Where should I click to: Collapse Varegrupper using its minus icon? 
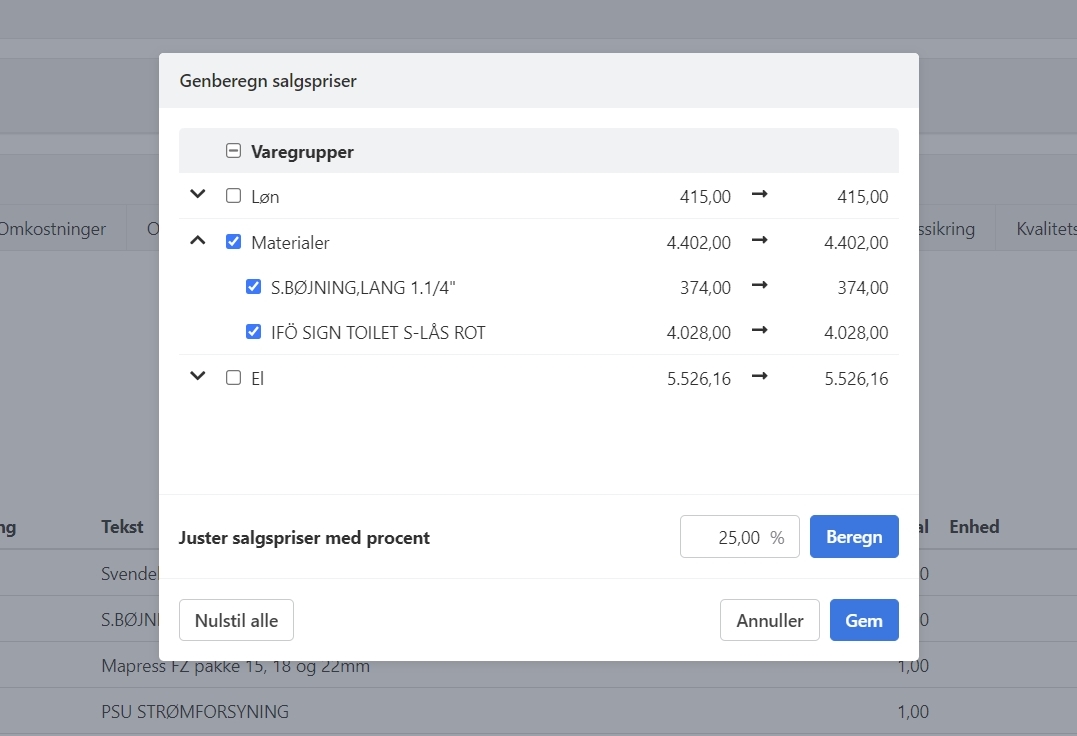click(233, 150)
